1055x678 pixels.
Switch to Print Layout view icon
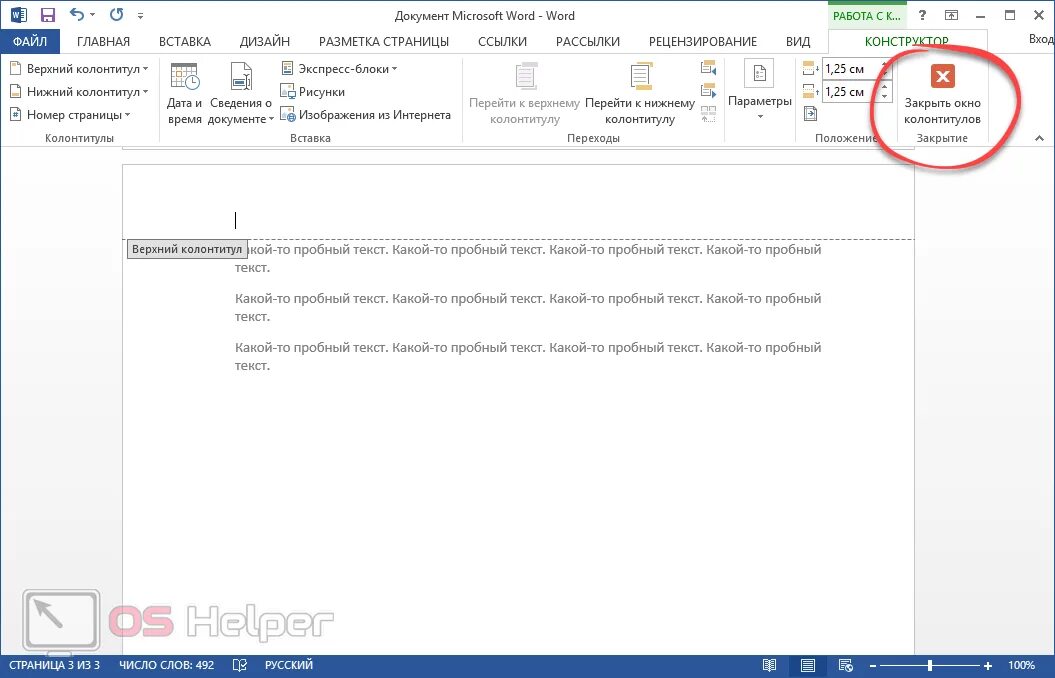coord(807,665)
